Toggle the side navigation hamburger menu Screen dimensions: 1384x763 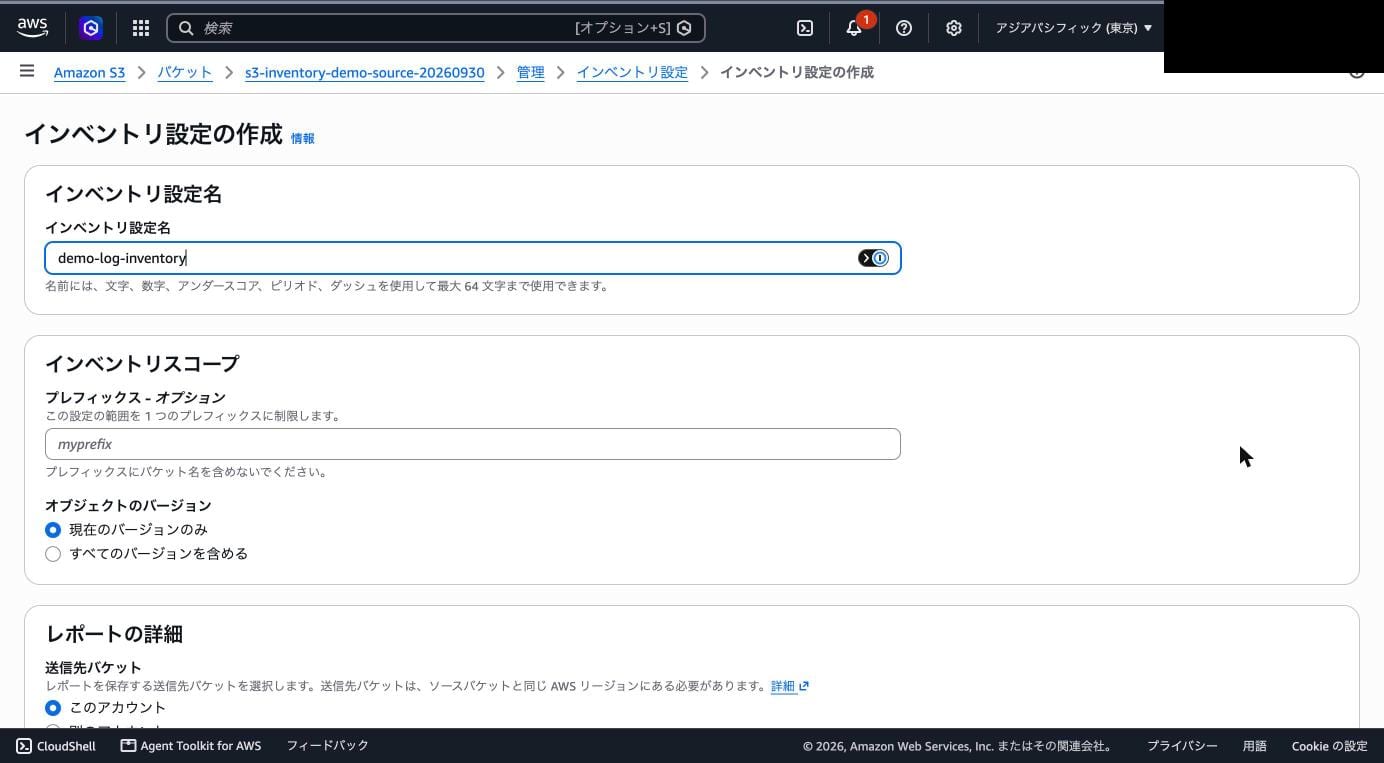[x=27, y=71]
